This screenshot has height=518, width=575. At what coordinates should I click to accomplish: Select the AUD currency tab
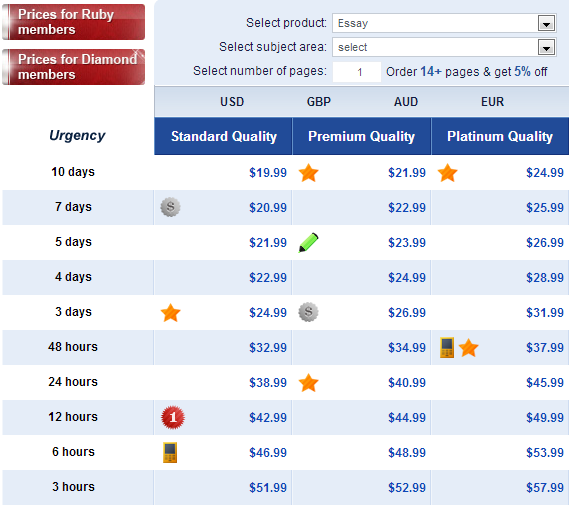[x=406, y=102]
